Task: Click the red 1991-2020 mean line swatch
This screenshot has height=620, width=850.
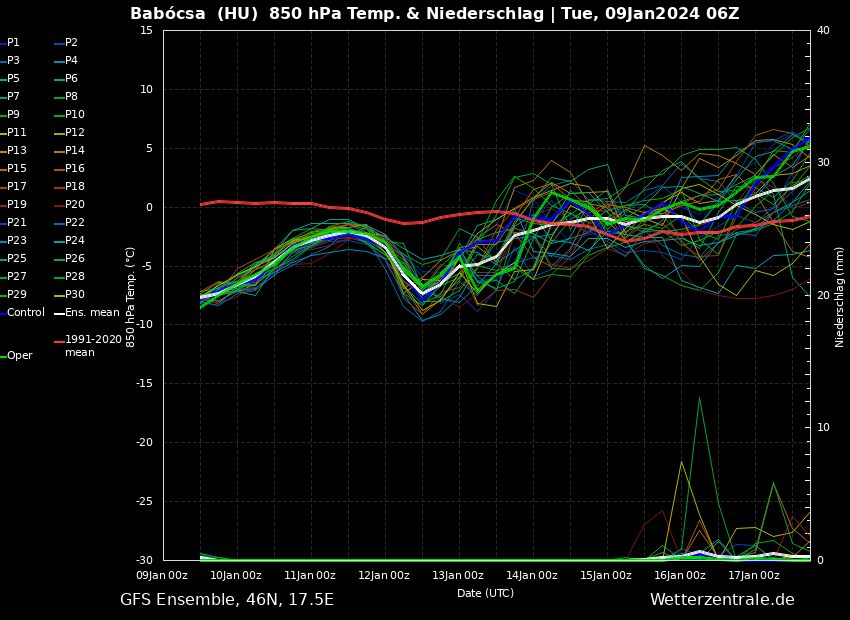Action: tap(59, 341)
